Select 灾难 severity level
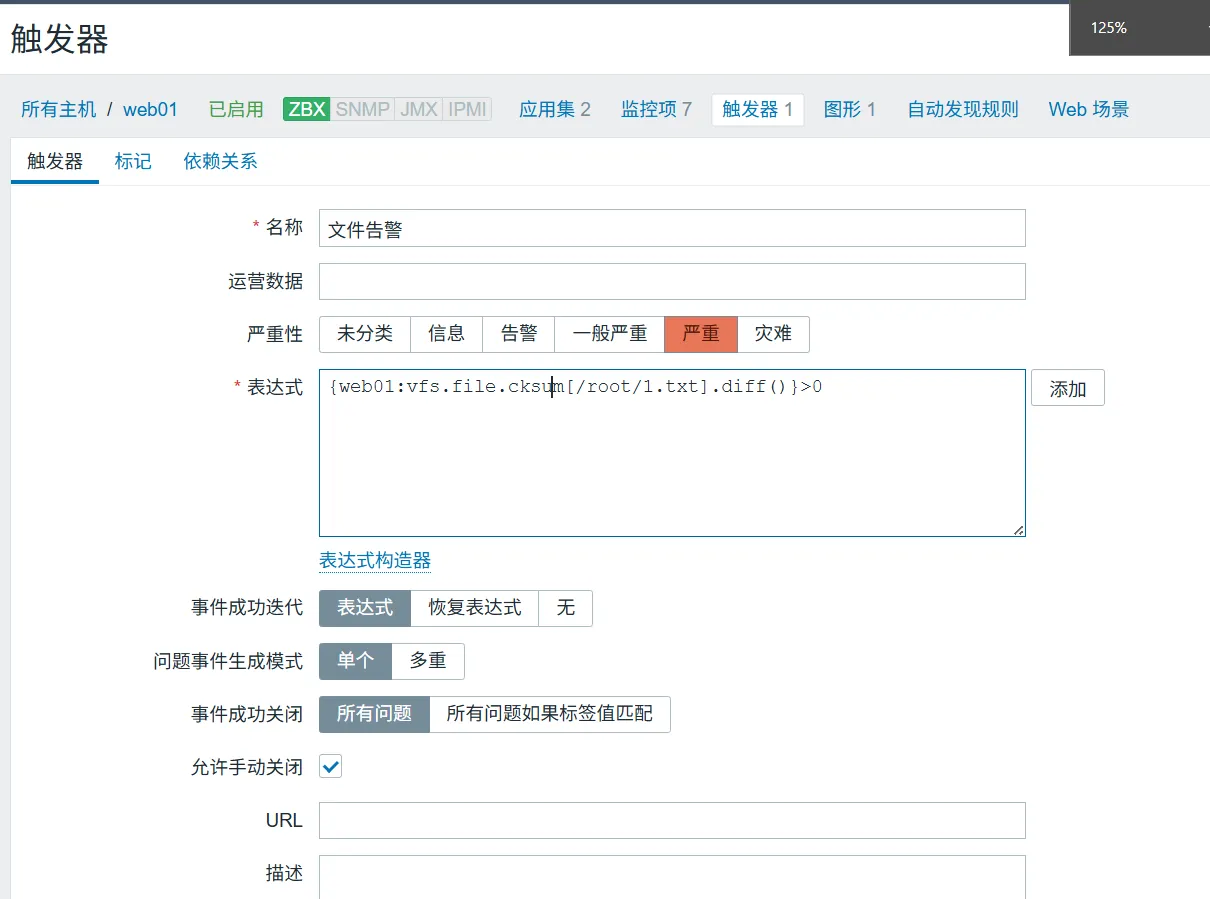 pos(773,334)
